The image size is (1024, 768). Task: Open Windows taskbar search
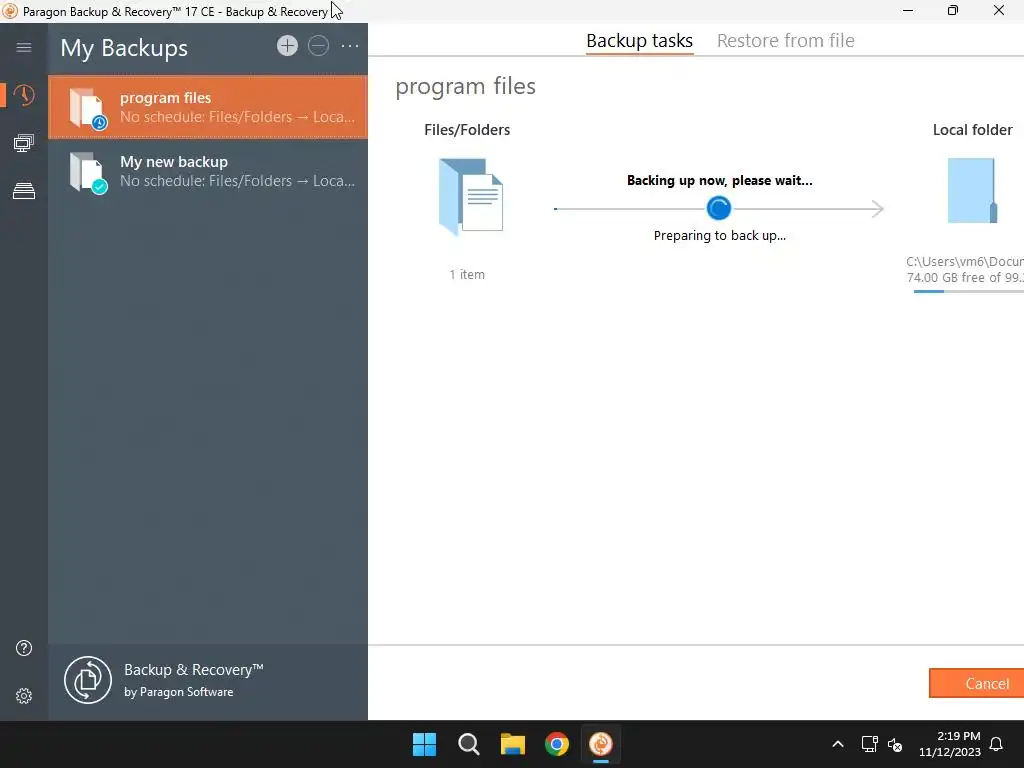(468, 744)
